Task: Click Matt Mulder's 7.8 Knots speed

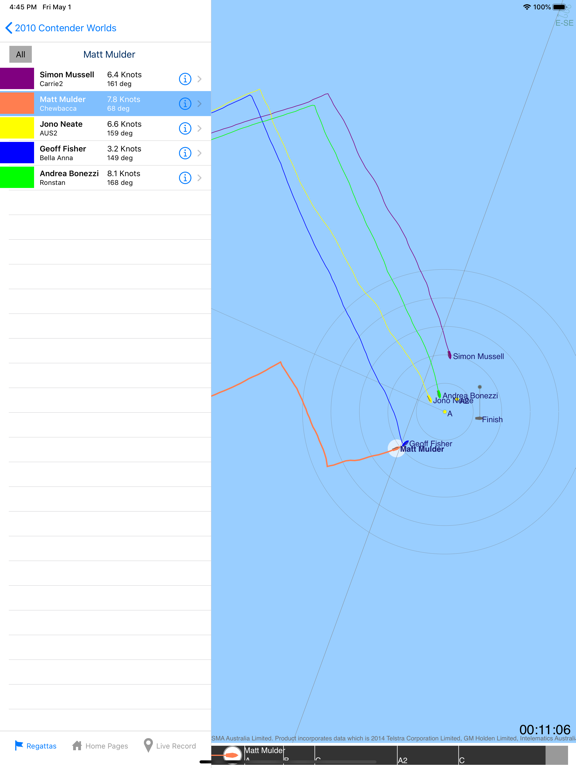Action: coord(123,99)
